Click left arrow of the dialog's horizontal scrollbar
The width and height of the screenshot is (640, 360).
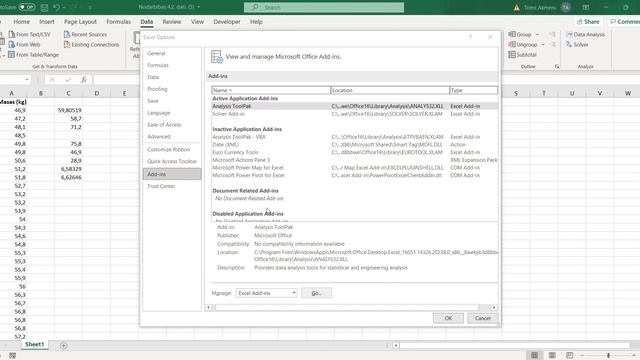tap(209, 307)
